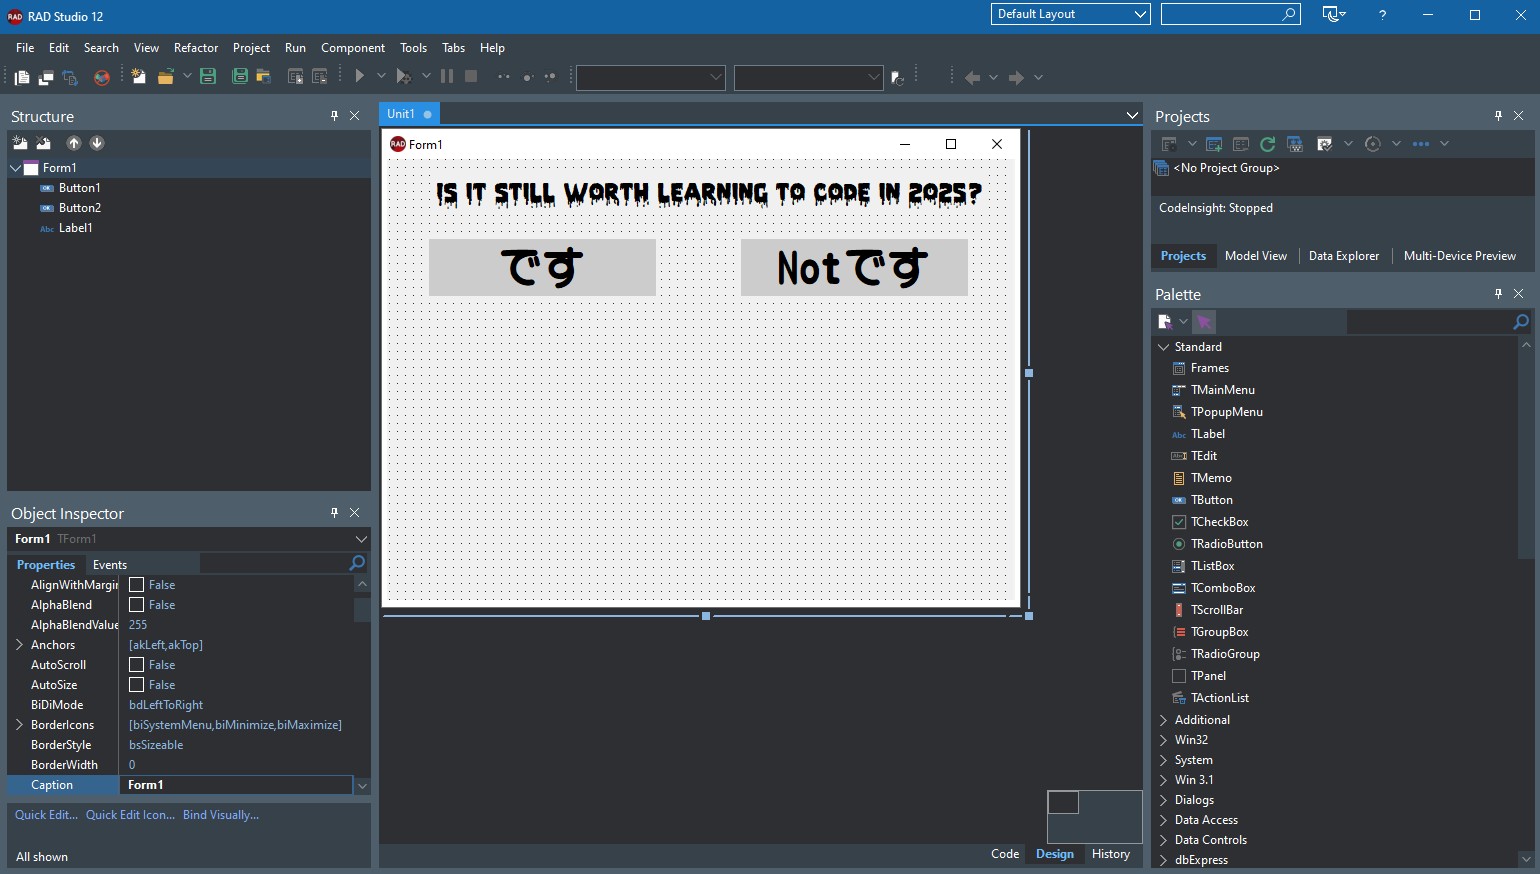Click the Caption property value field

[x=236, y=785]
